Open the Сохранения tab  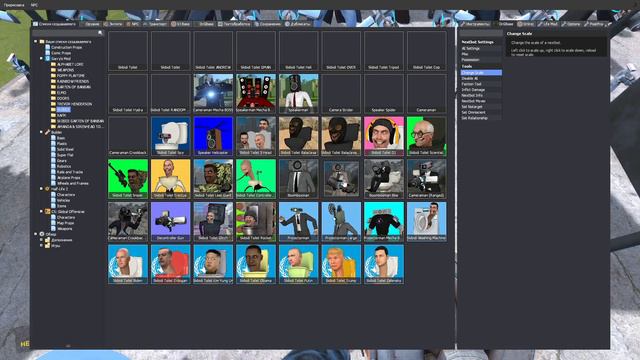[x=268, y=24]
